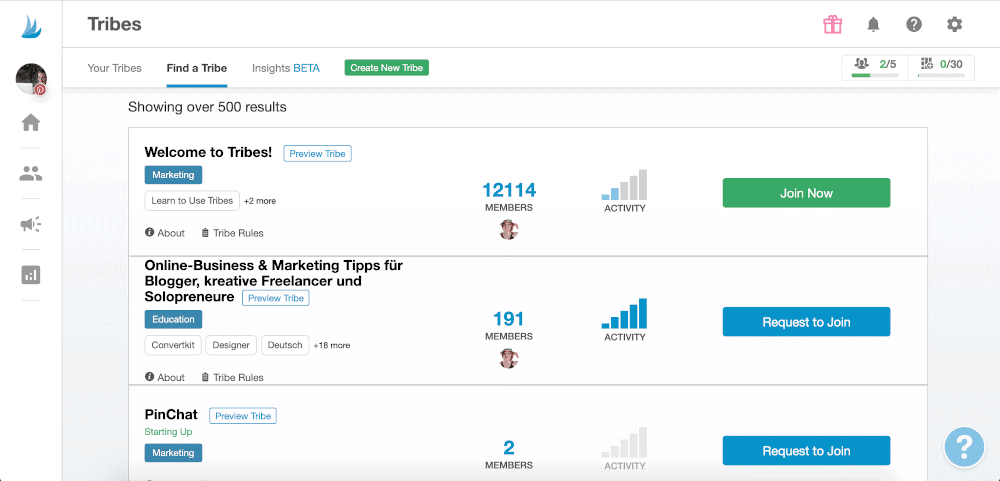
Task: Switch to Your Tribes tab
Action: pos(113,68)
